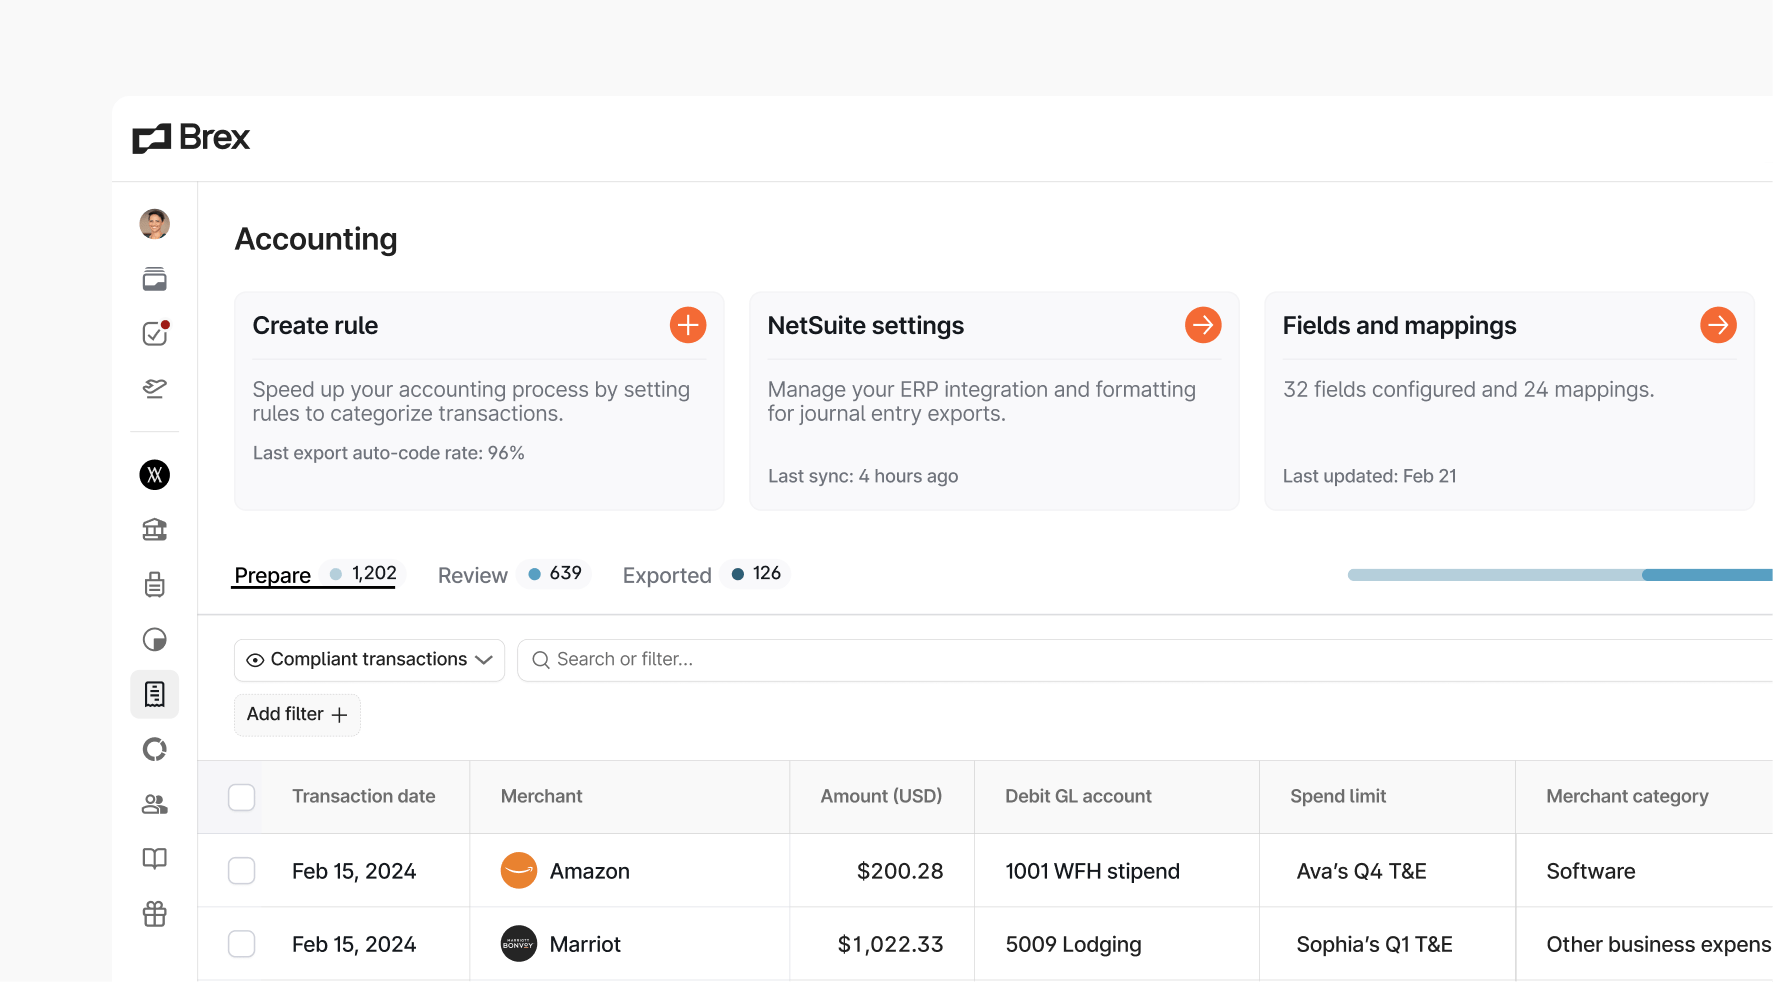Image resolution: width=1773 pixels, height=982 pixels.
Task: Open NetSuite settings via arrow button
Action: pyautogui.click(x=1203, y=325)
